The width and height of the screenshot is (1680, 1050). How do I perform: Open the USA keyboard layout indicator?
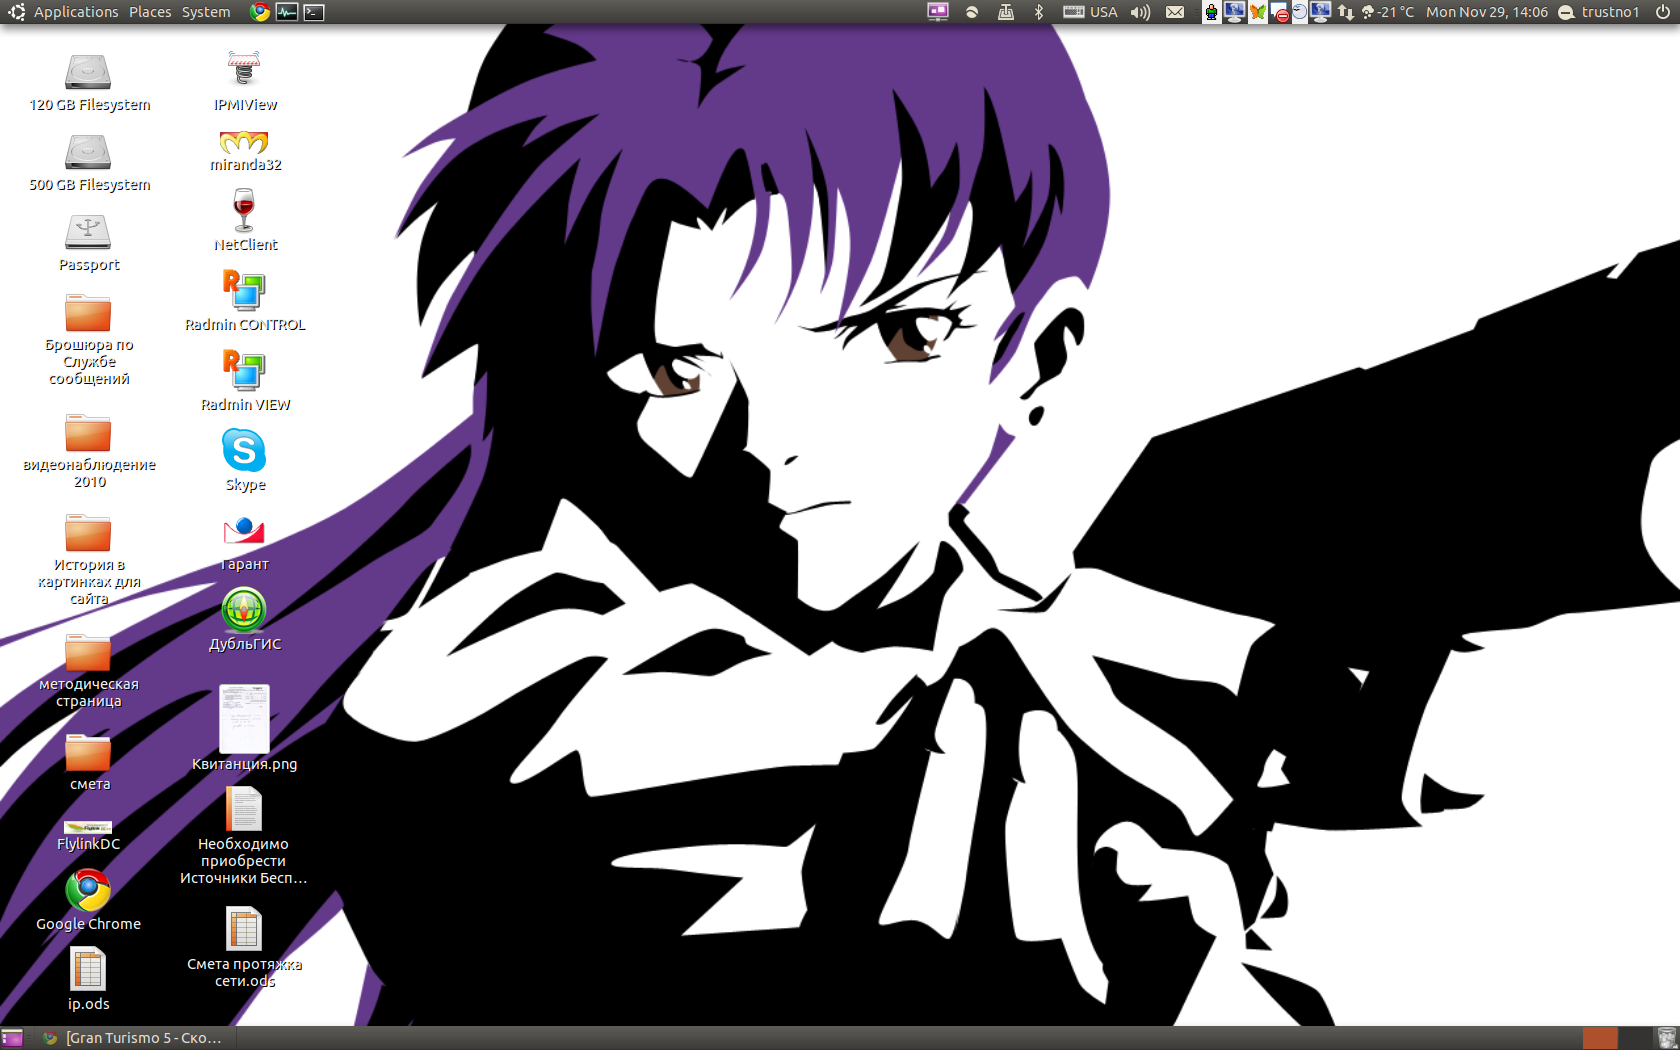[1091, 12]
